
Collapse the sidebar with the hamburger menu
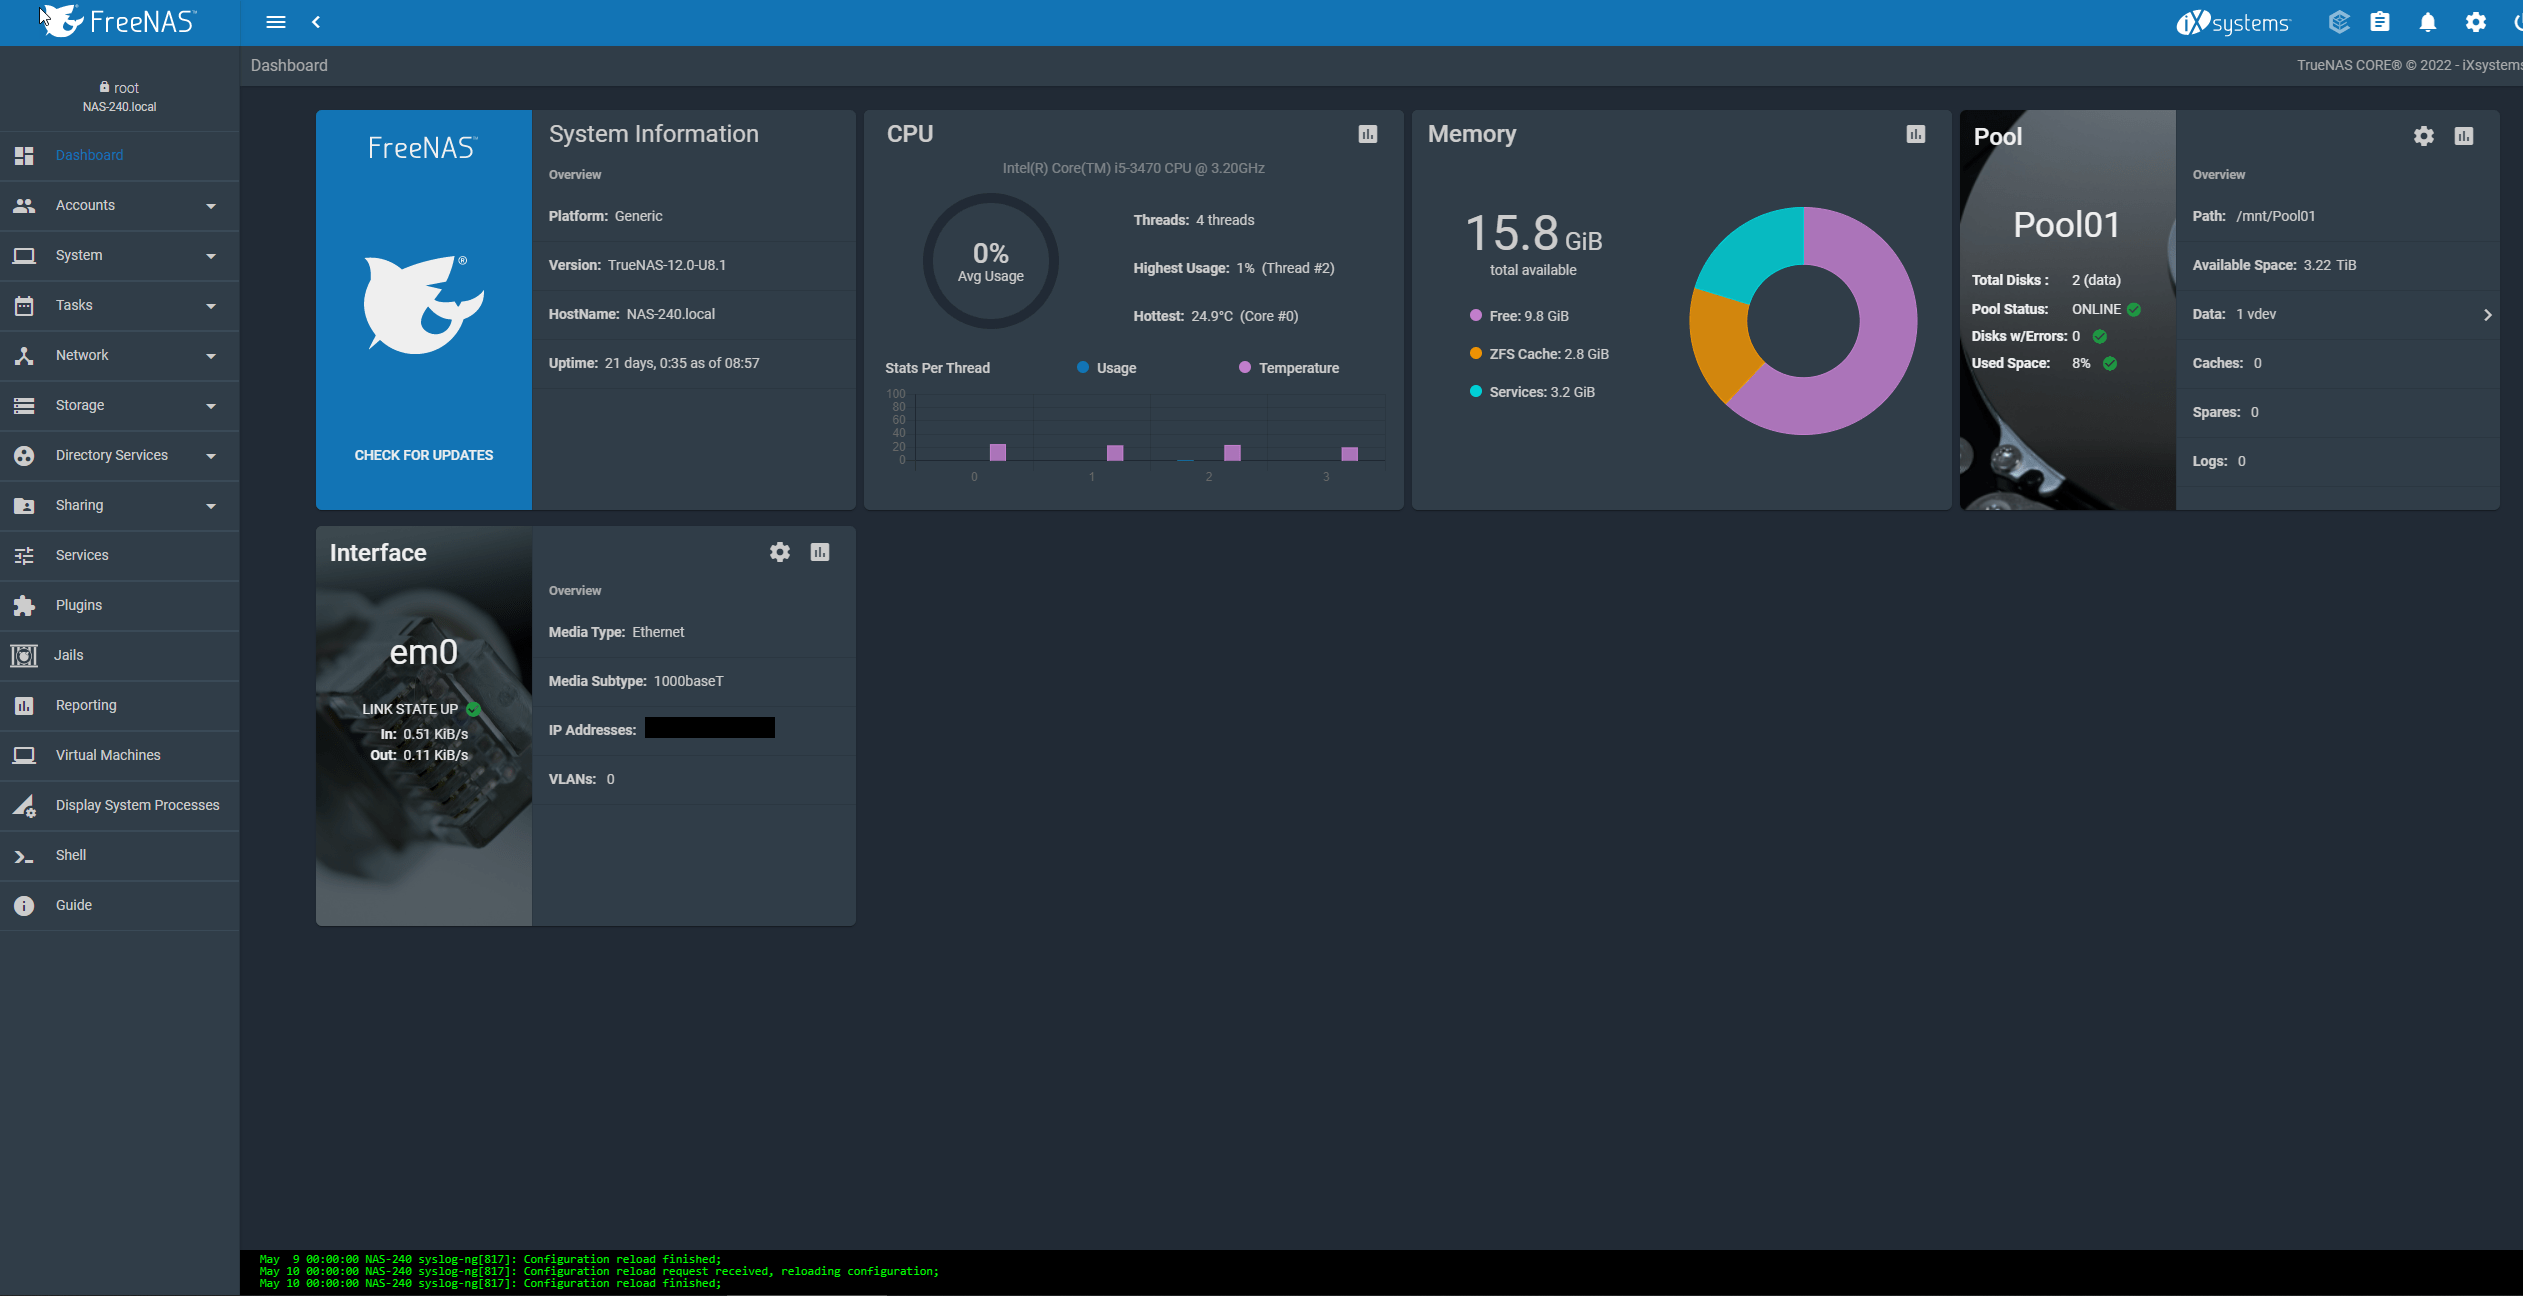[275, 21]
